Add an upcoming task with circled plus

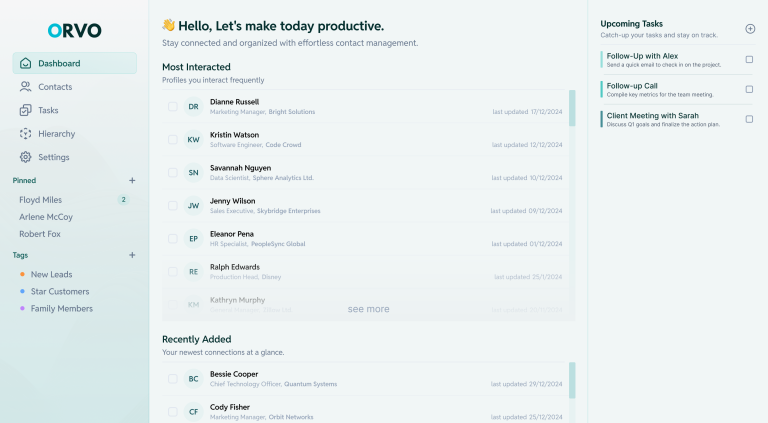pos(750,29)
